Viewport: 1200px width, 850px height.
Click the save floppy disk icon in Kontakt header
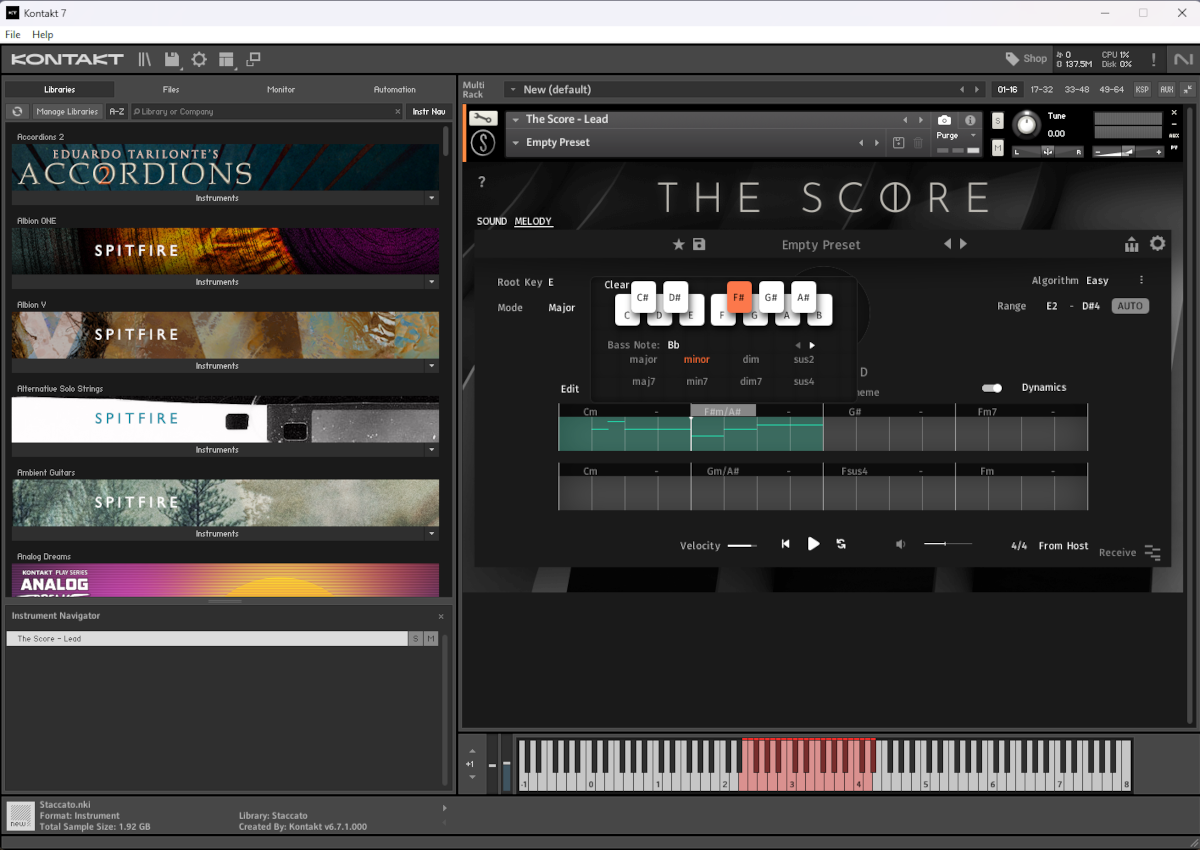(172, 60)
